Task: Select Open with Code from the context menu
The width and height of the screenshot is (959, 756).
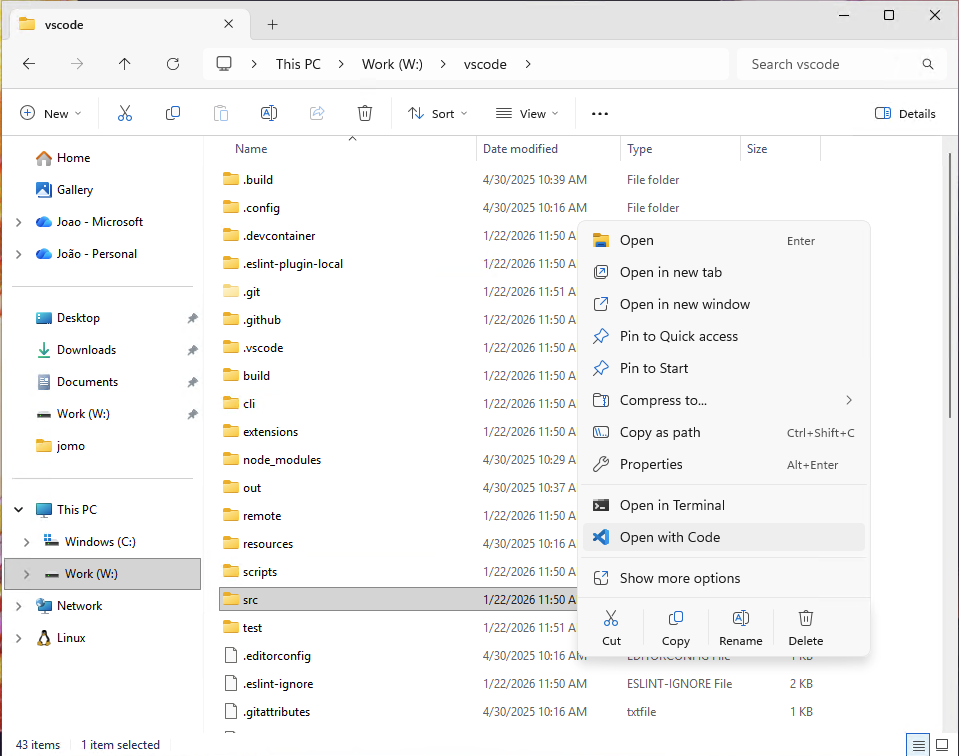Action: (x=667, y=537)
